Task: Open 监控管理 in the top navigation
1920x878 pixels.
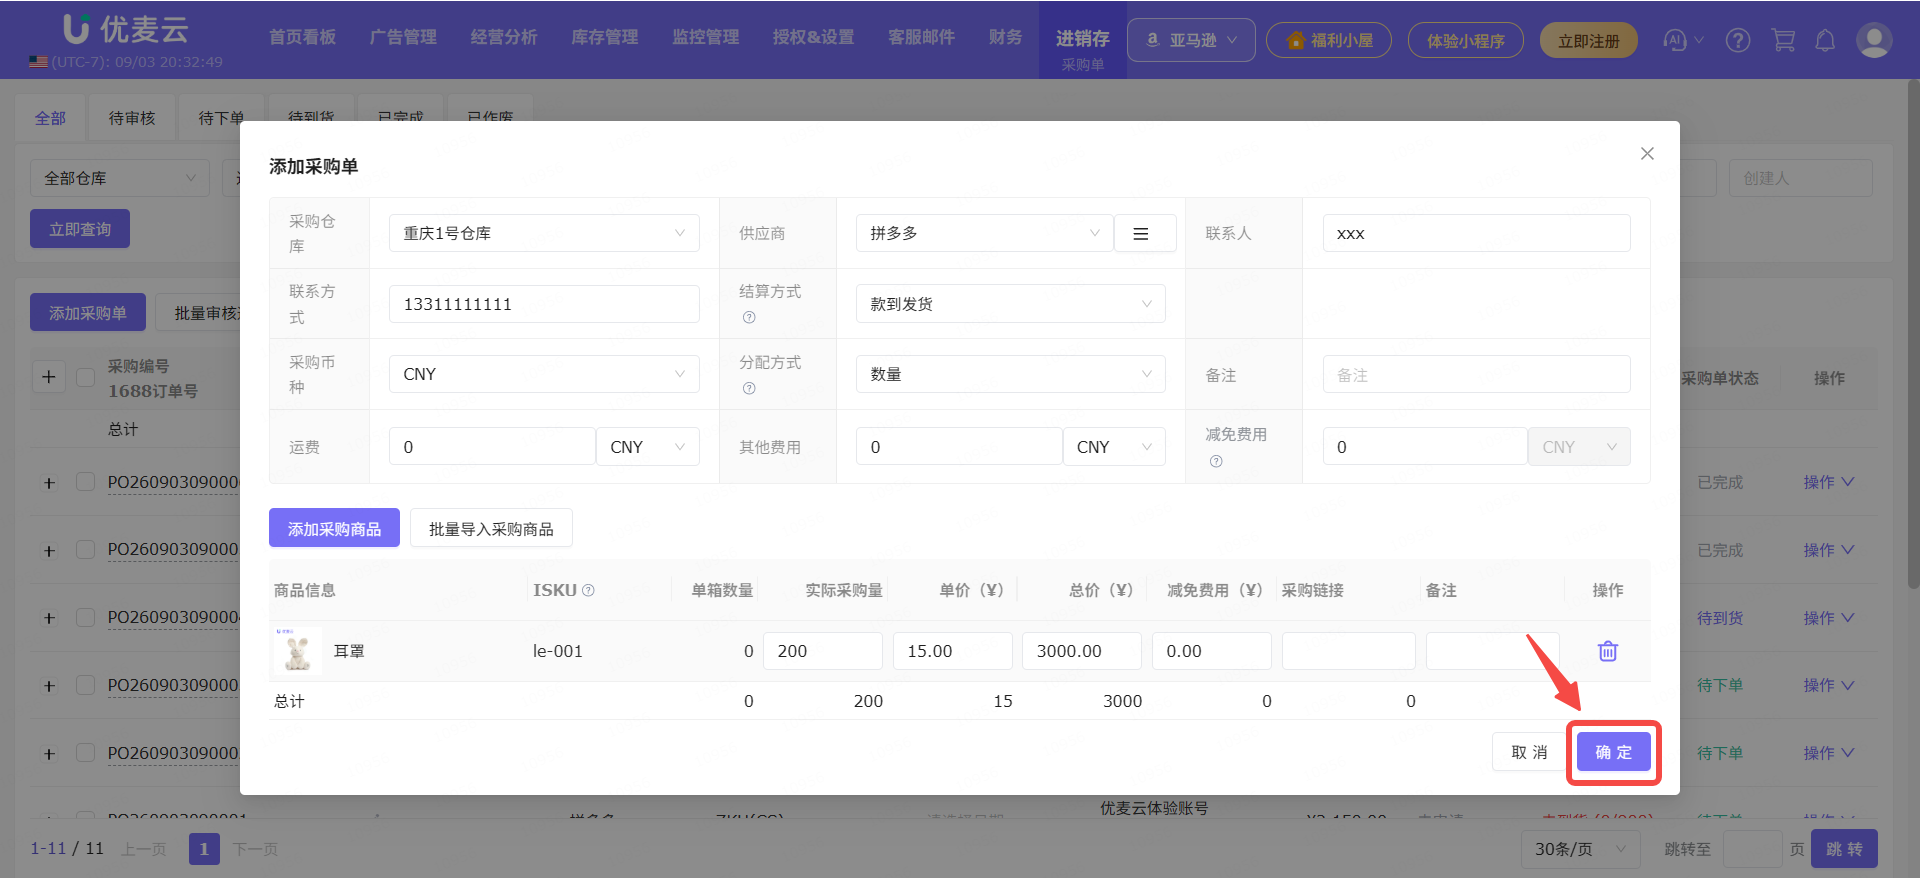Action: pyautogui.click(x=706, y=37)
